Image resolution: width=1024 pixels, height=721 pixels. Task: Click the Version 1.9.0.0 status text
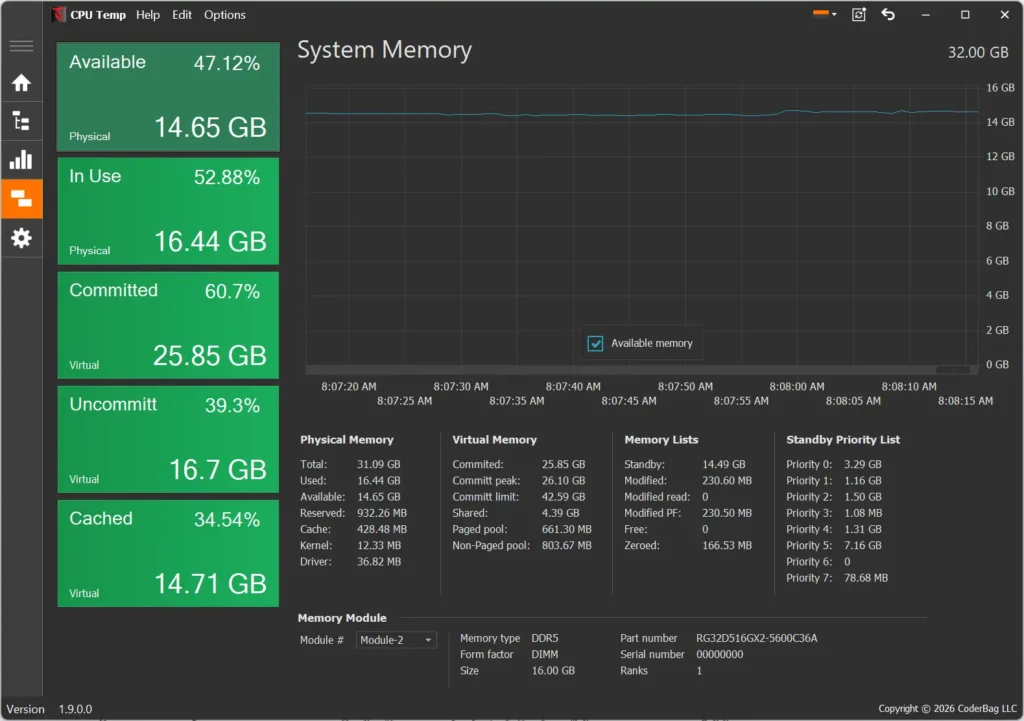50,709
